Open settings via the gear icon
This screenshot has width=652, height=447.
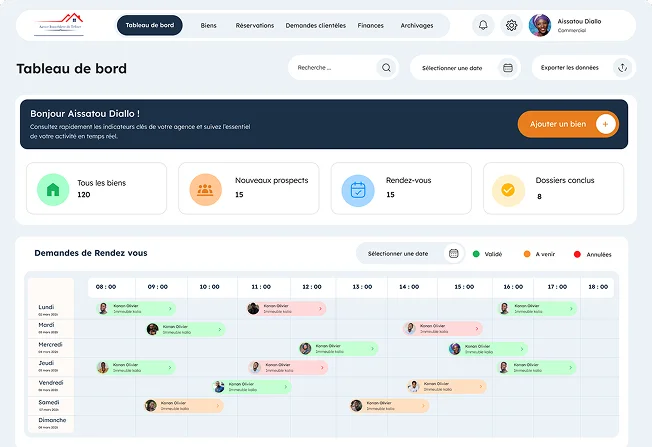click(511, 25)
